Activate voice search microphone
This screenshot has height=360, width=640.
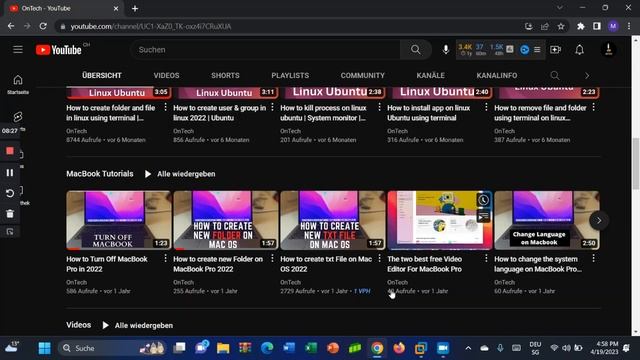[x=446, y=50]
